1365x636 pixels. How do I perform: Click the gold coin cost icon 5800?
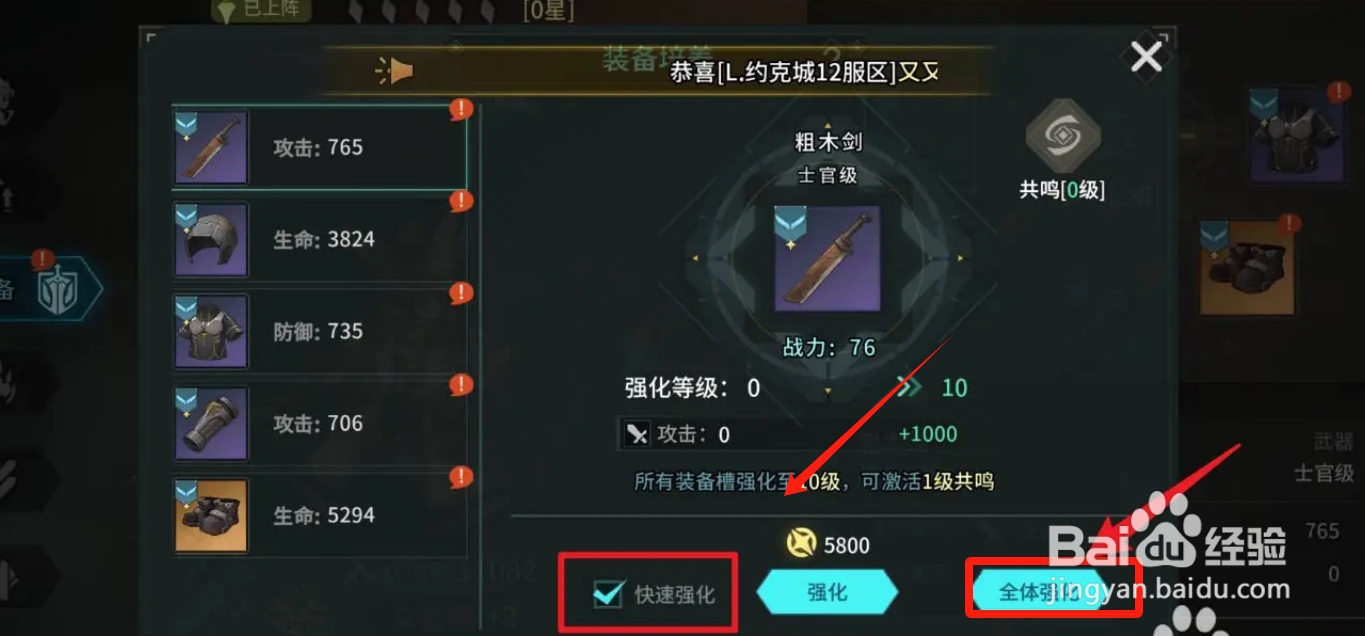pyautogui.click(x=802, y=544)
